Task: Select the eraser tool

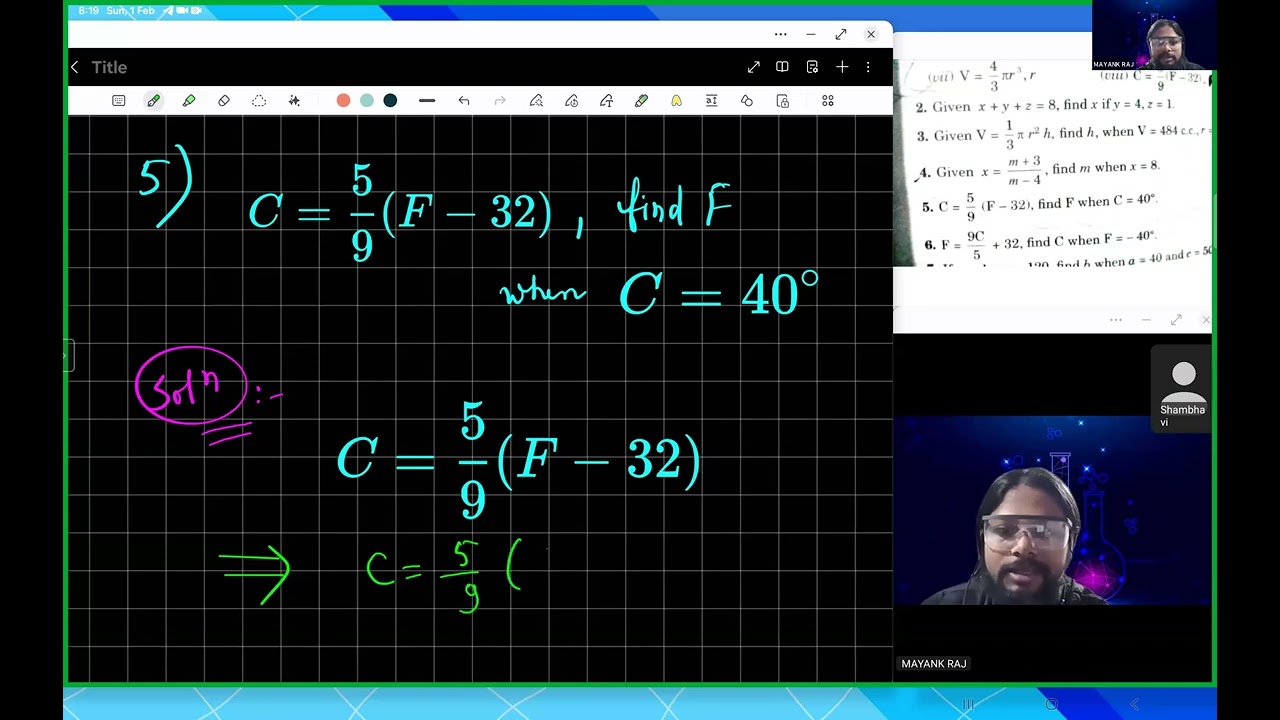Action: tap(224, 101)
